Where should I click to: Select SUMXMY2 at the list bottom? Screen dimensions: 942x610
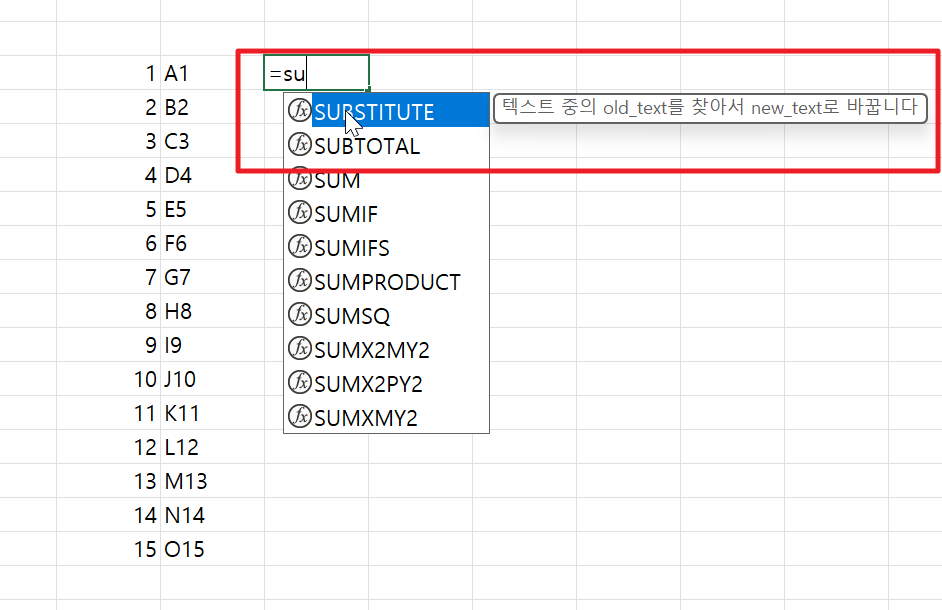pyautogui.click(x=386, y=417)
